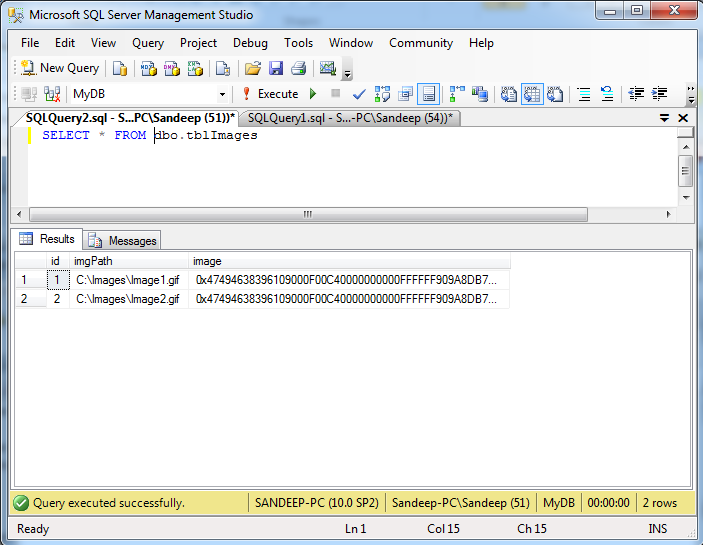Click the editor horizontal scrollbar thumb
The width and height of the screenshot is (703, 545).
(308, 214)
